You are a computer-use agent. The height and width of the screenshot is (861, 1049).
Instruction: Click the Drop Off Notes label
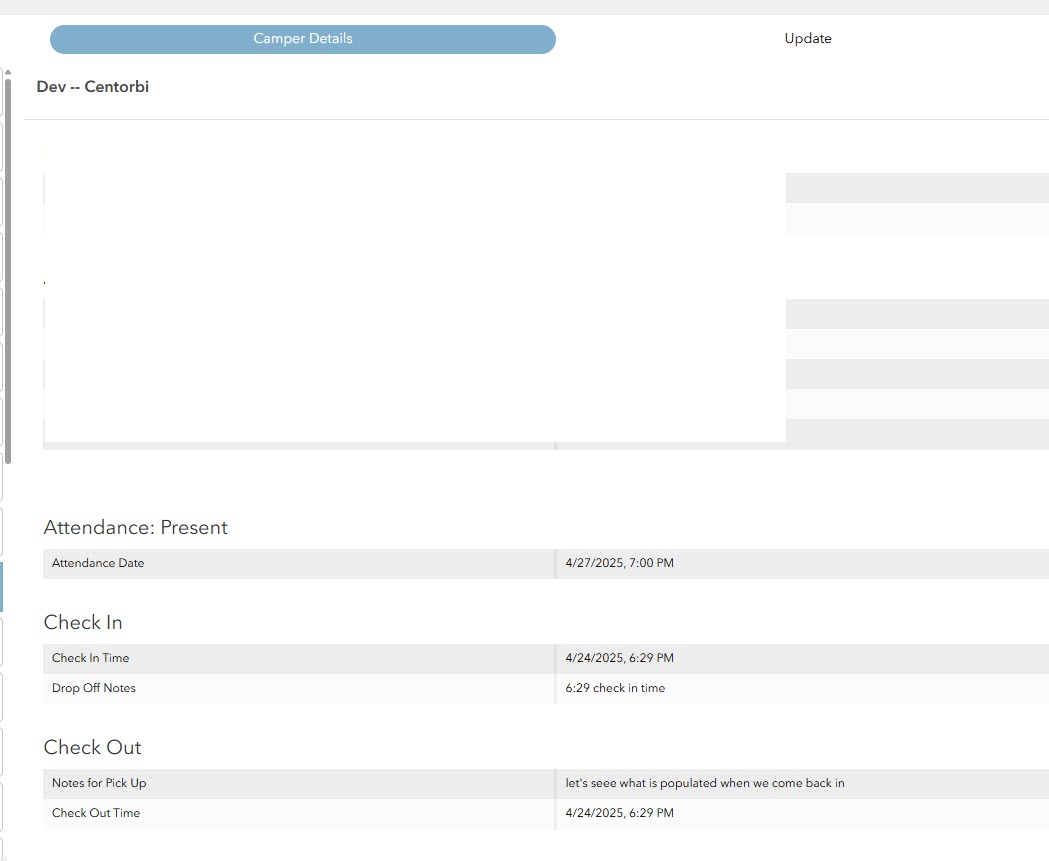click(x=94, y=688)
